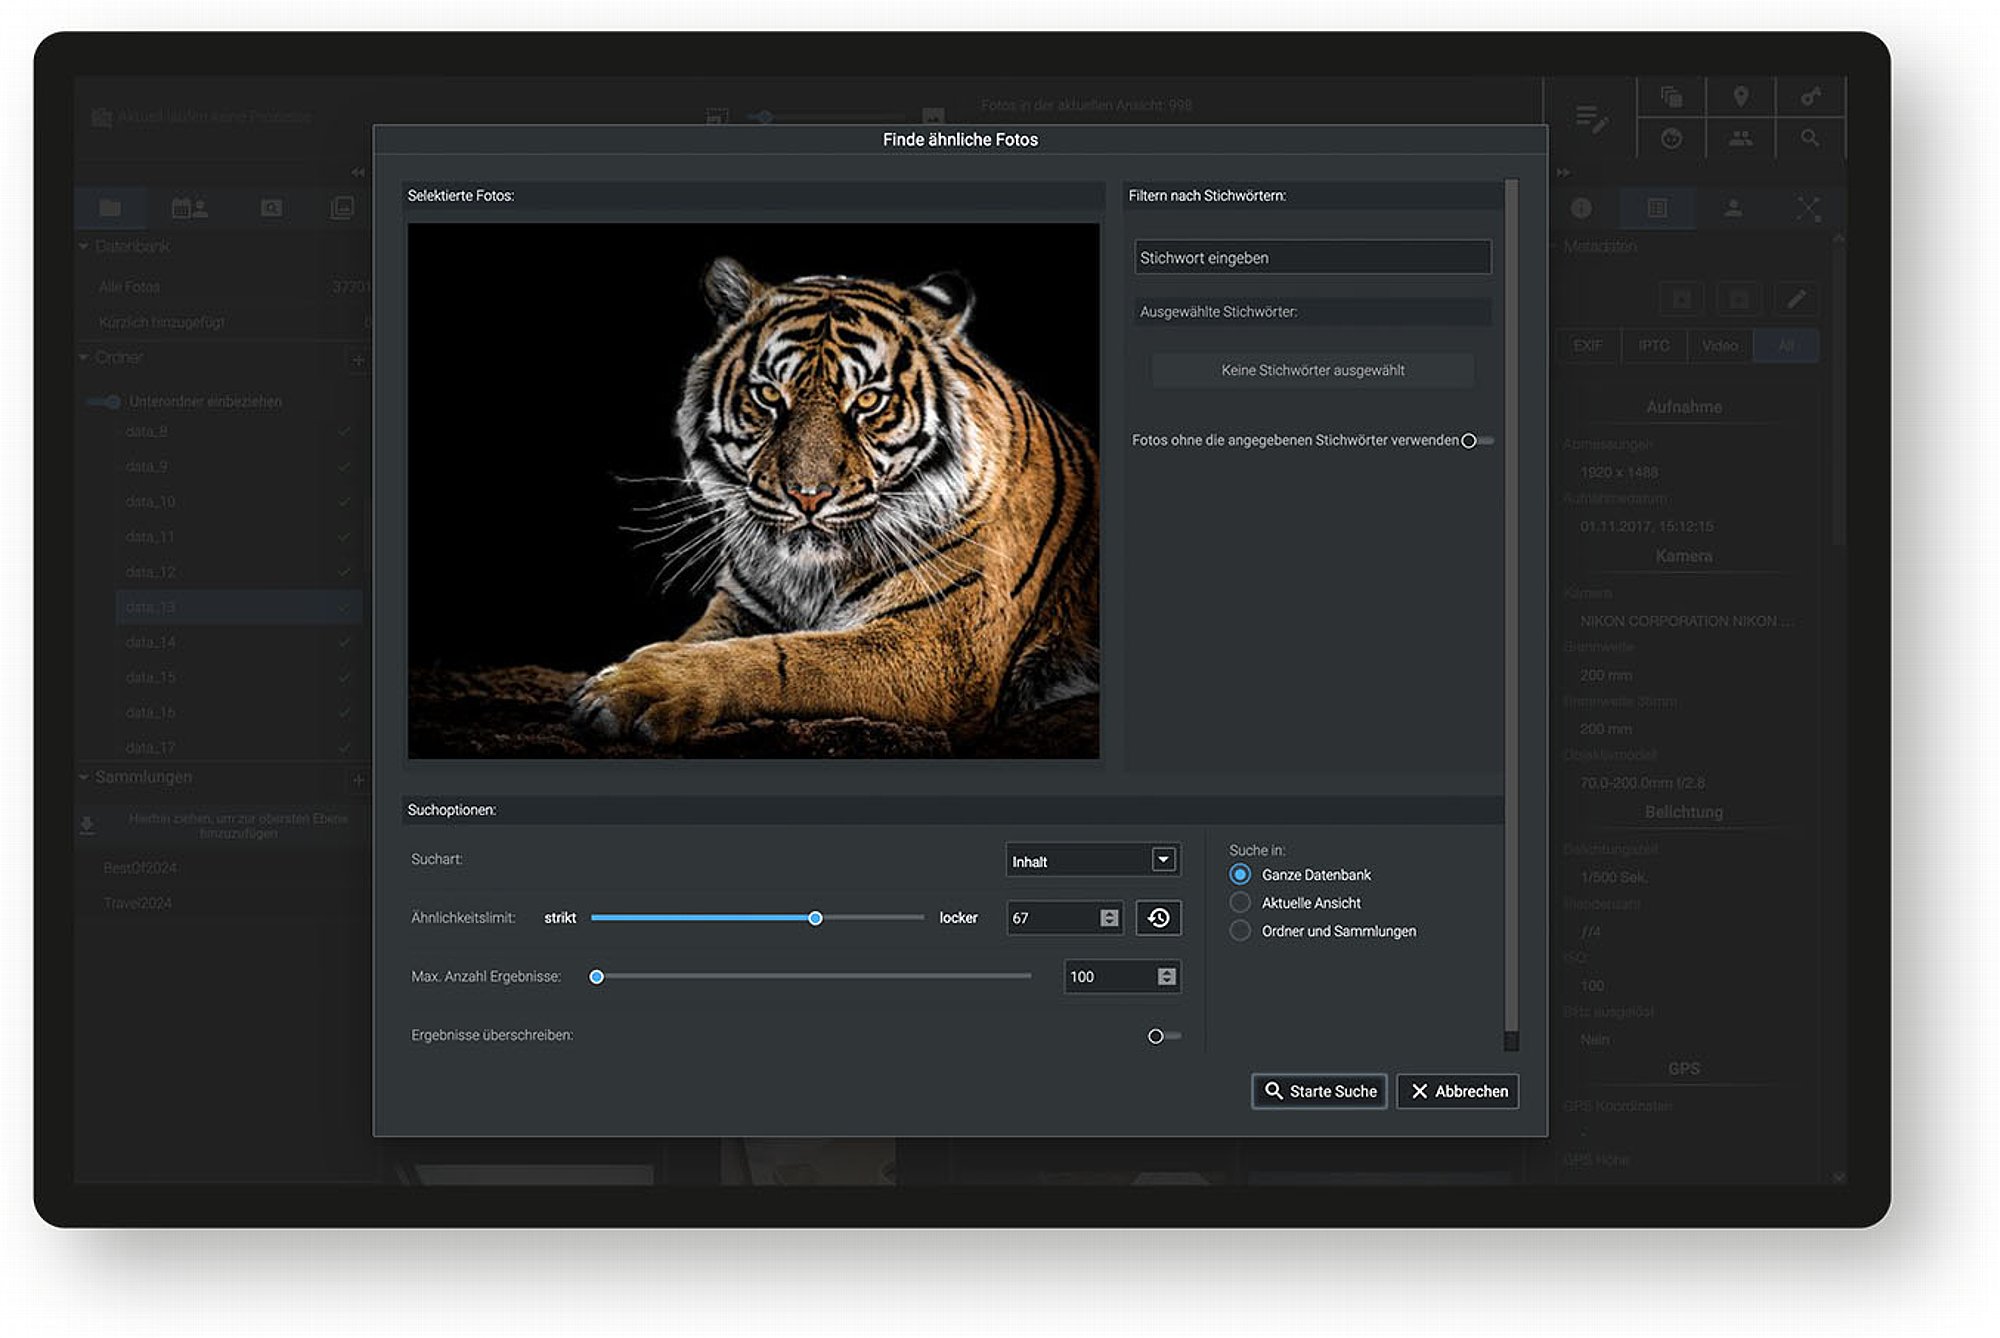Switch to the Video metadata tab

pos(1719,346)
